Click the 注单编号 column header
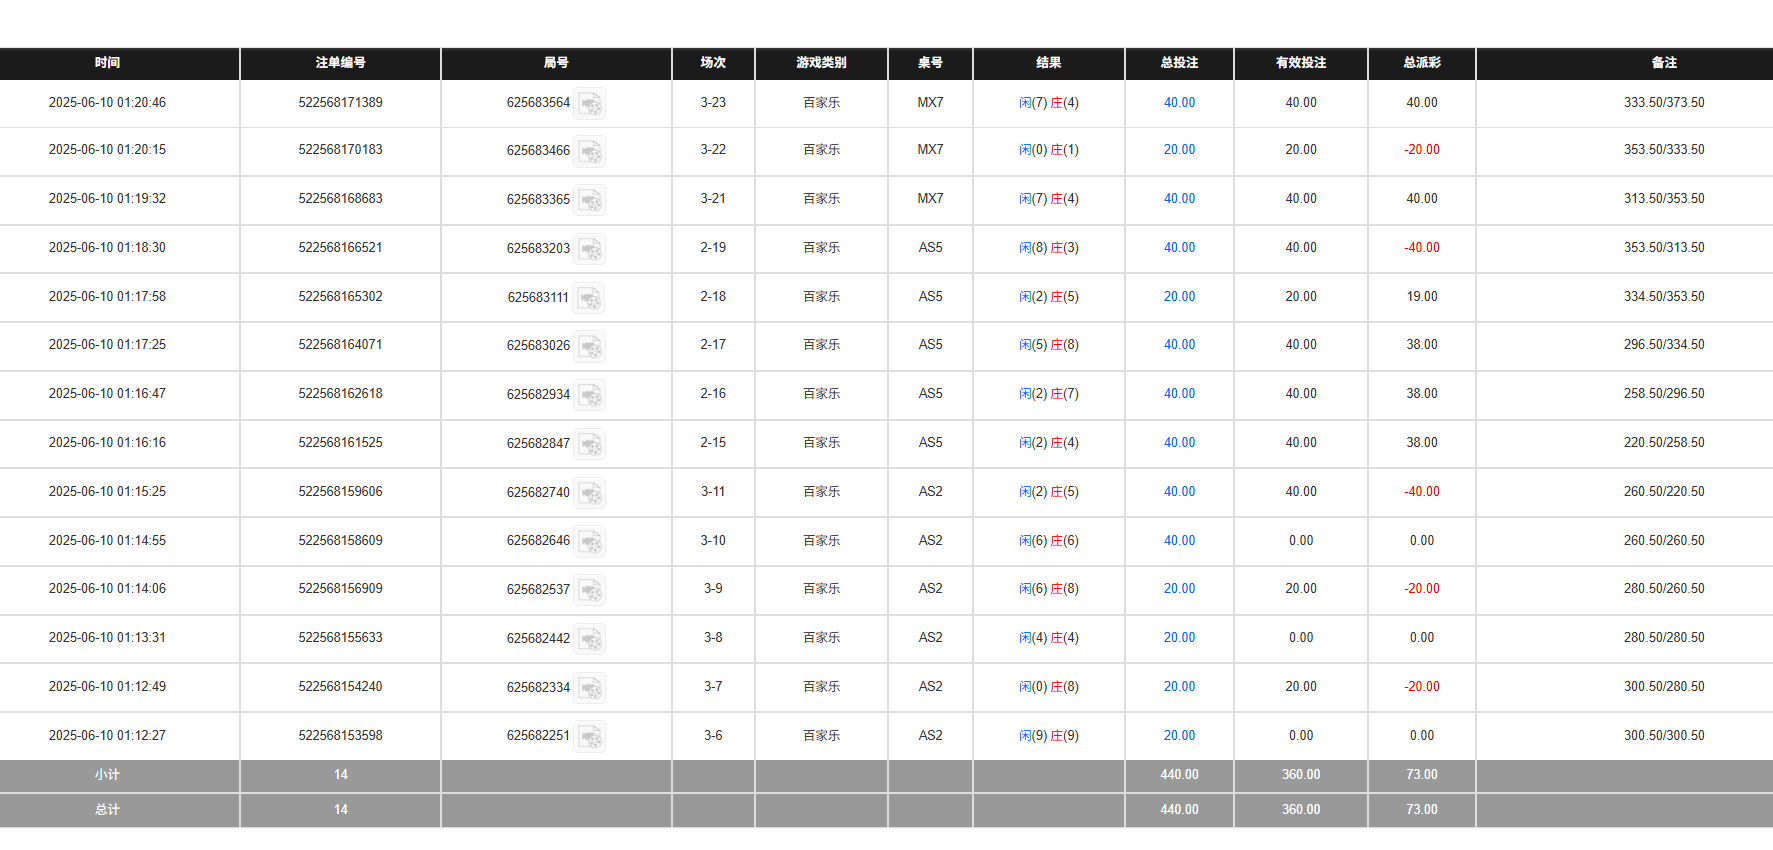 point(340,63)
